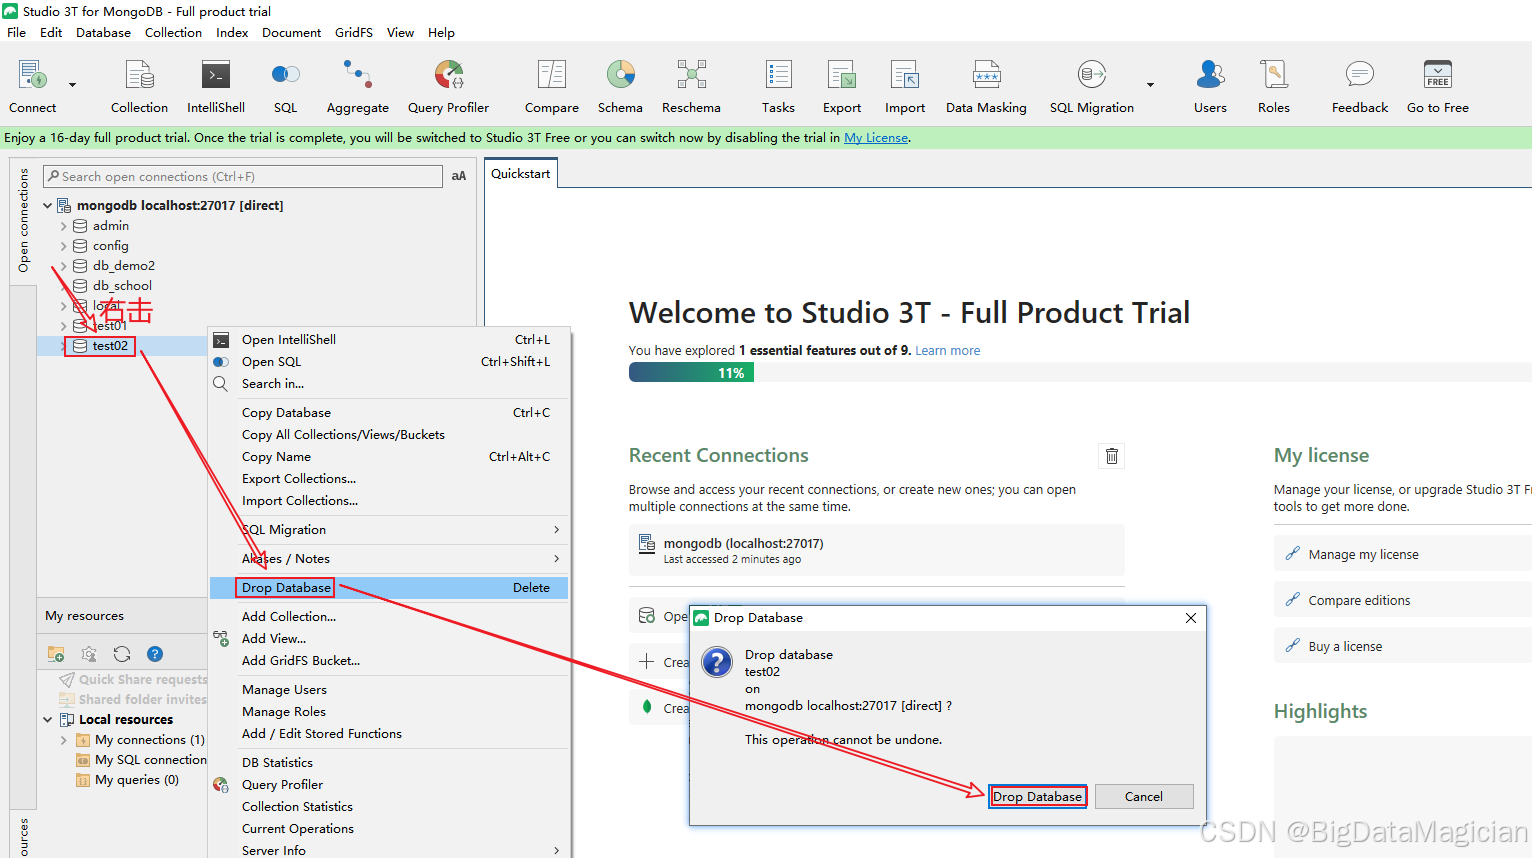Switch to the Quickstart tab
Viewport: 1532px width, 858px height.
521,174
